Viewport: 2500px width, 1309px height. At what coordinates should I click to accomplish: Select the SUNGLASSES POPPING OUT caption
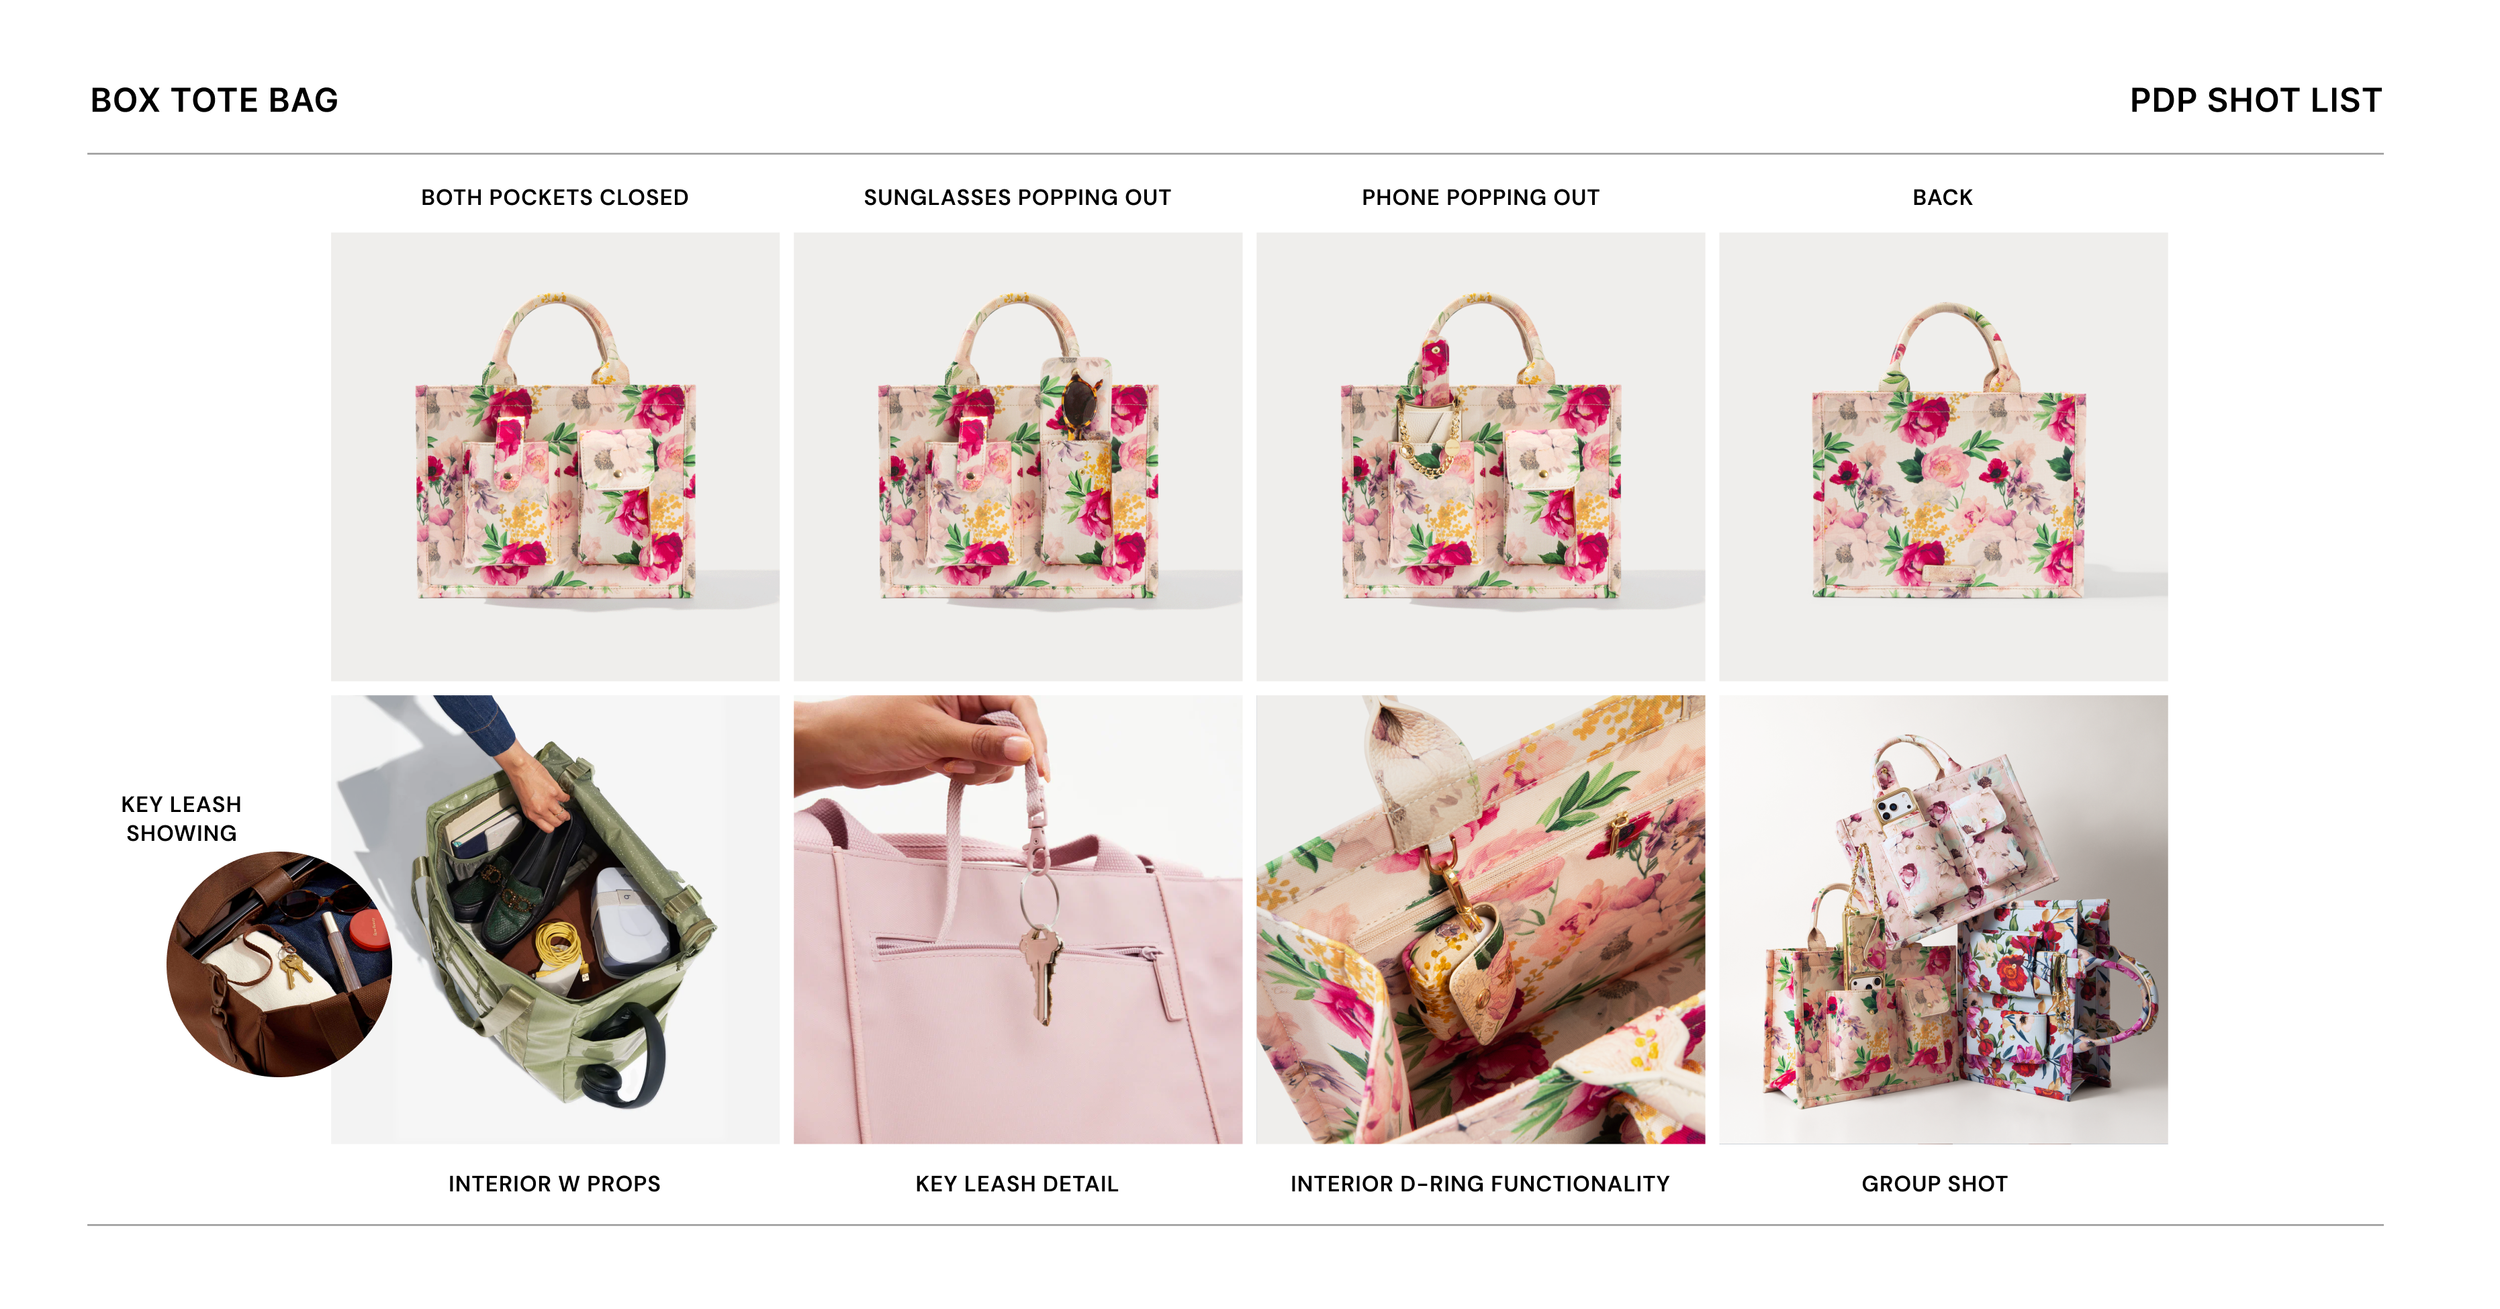(1018, 198)
